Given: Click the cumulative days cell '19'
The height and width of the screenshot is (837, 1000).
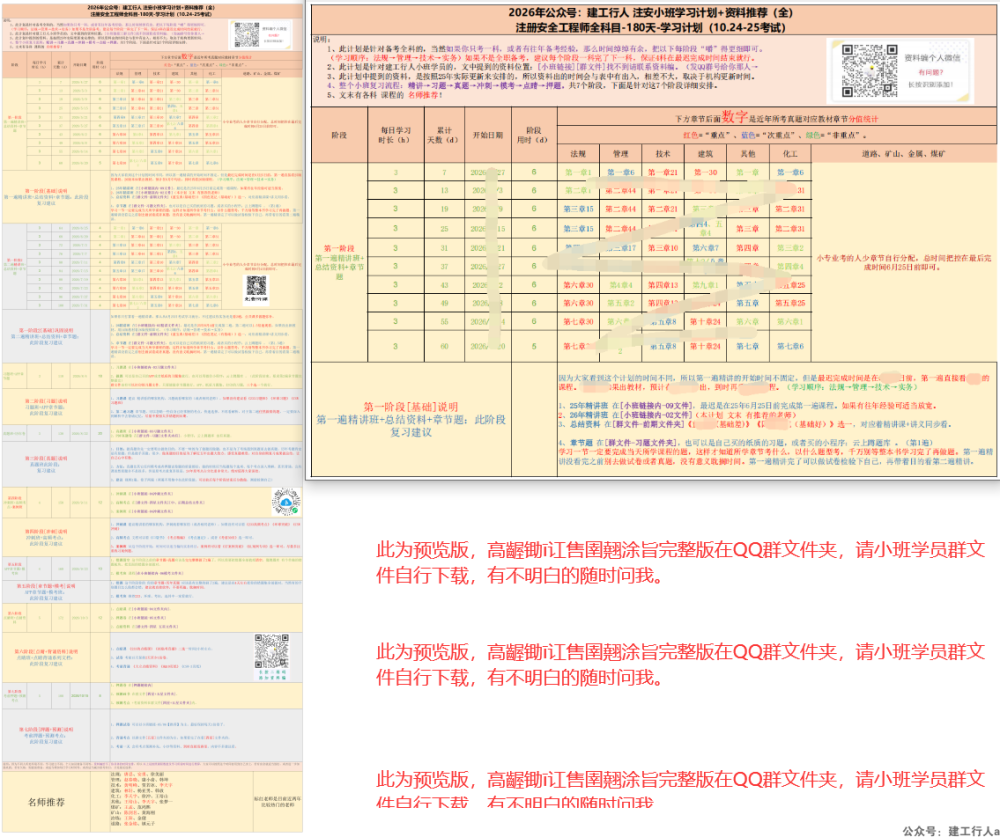Looking at the screenshot, I should pos(444,209).
